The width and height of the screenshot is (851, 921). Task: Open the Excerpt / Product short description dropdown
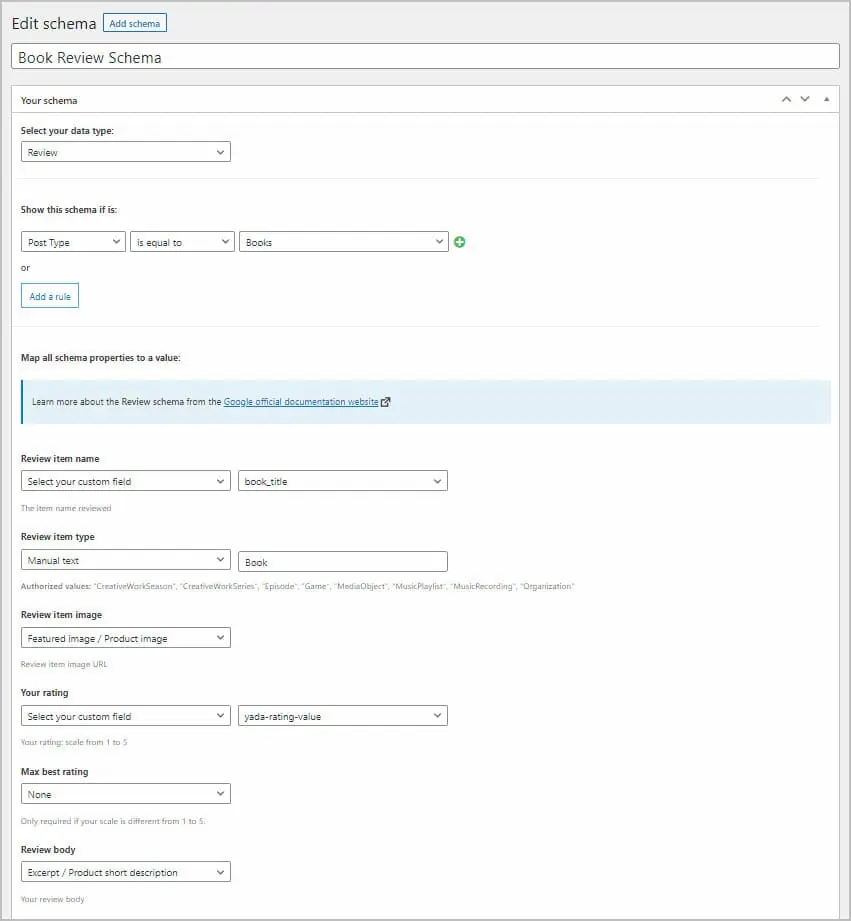tap(125, 871)
